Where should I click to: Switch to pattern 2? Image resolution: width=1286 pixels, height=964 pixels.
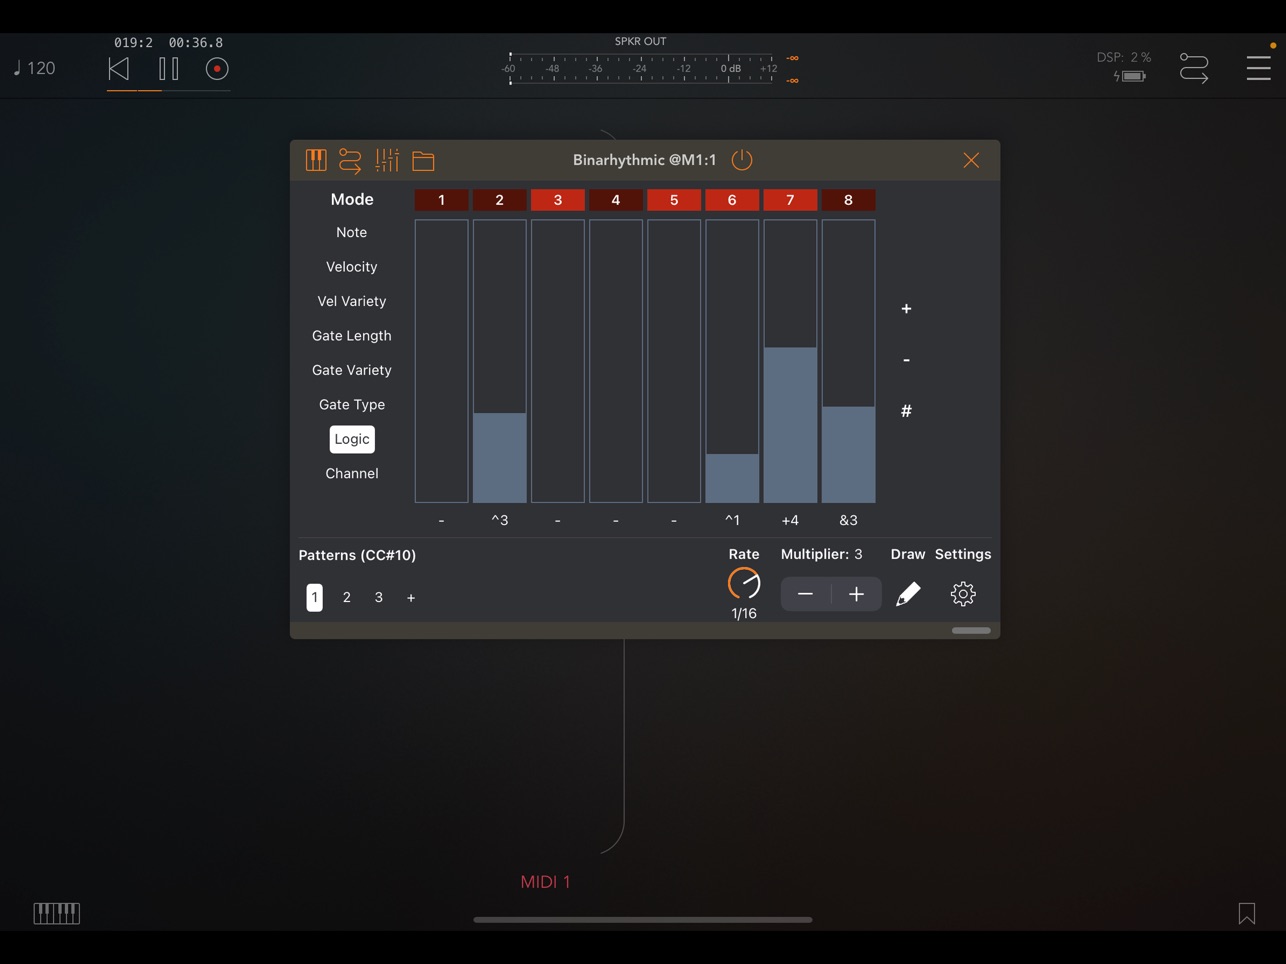click(347, 597)
